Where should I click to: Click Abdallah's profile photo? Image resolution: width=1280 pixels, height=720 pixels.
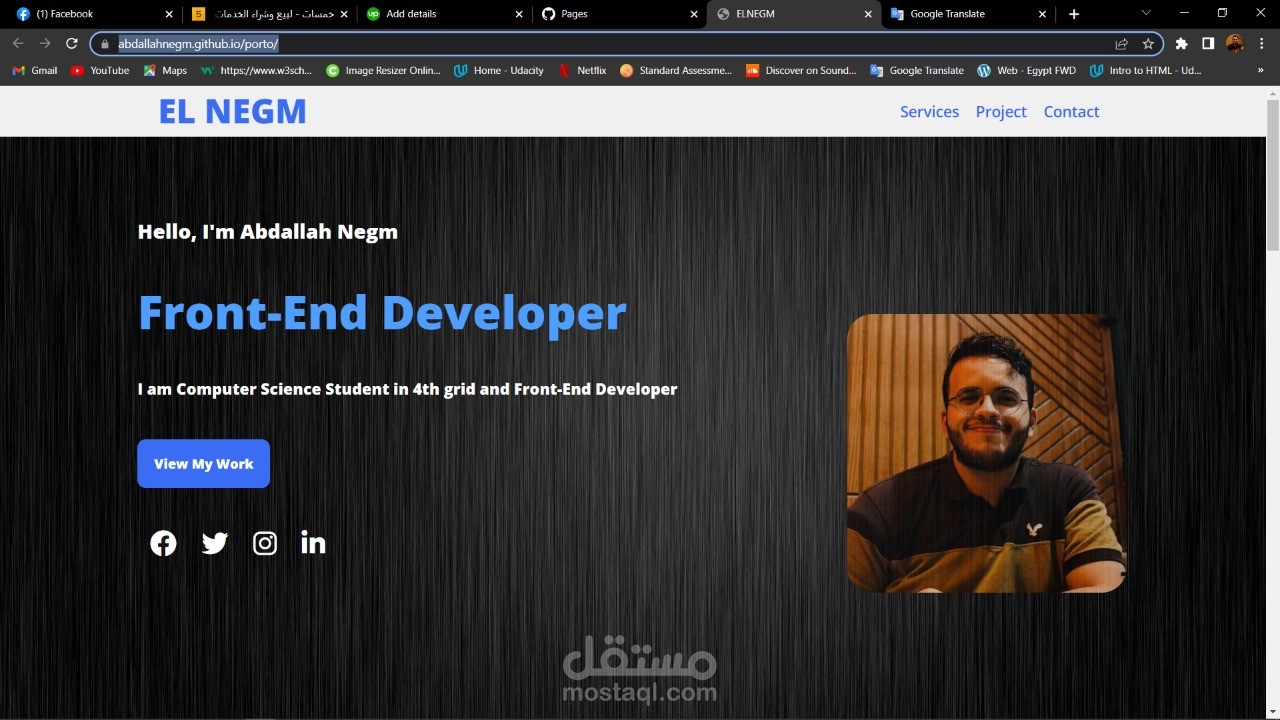(x=987, y=453)
